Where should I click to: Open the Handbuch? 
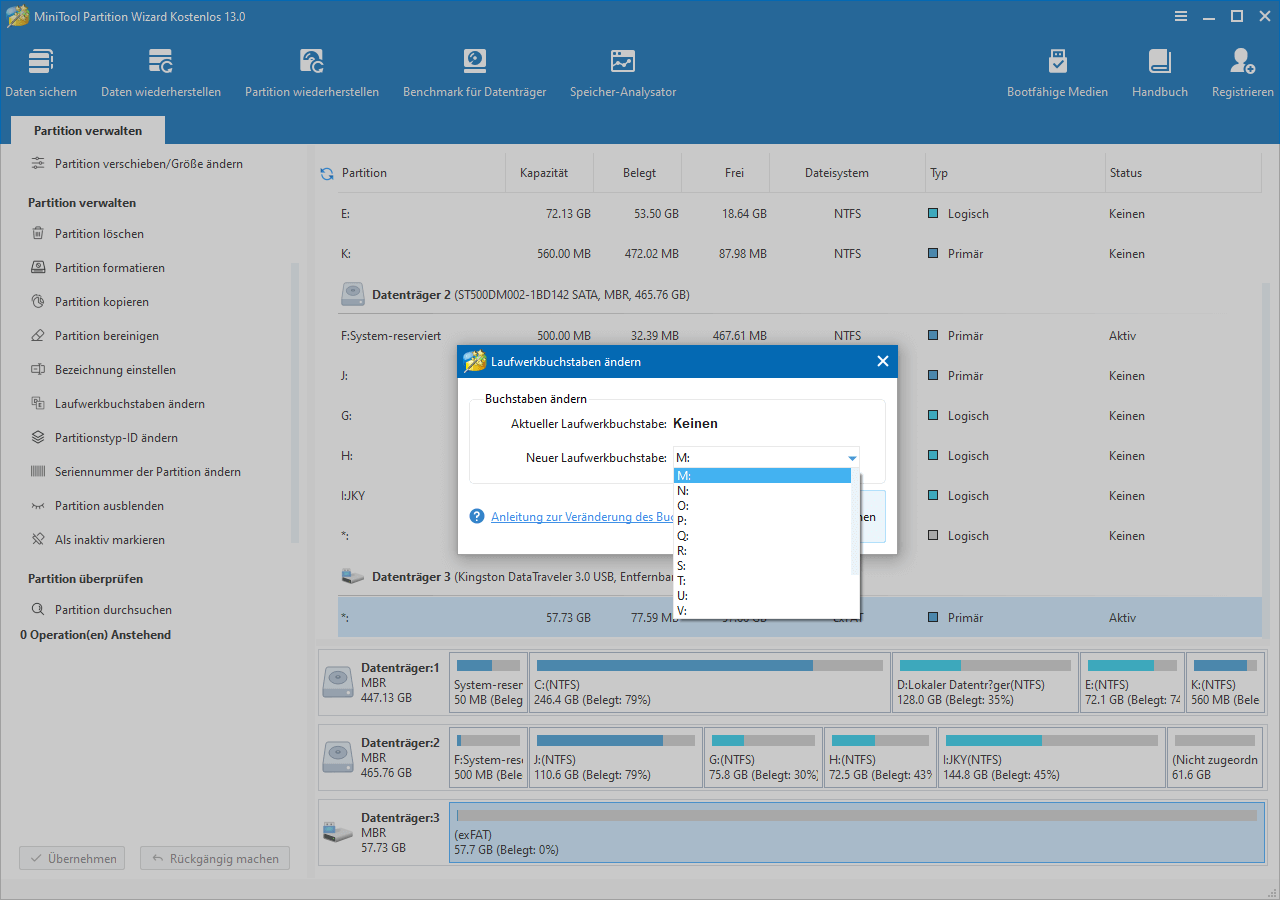pyautogui.click(x=1159, y=70)
